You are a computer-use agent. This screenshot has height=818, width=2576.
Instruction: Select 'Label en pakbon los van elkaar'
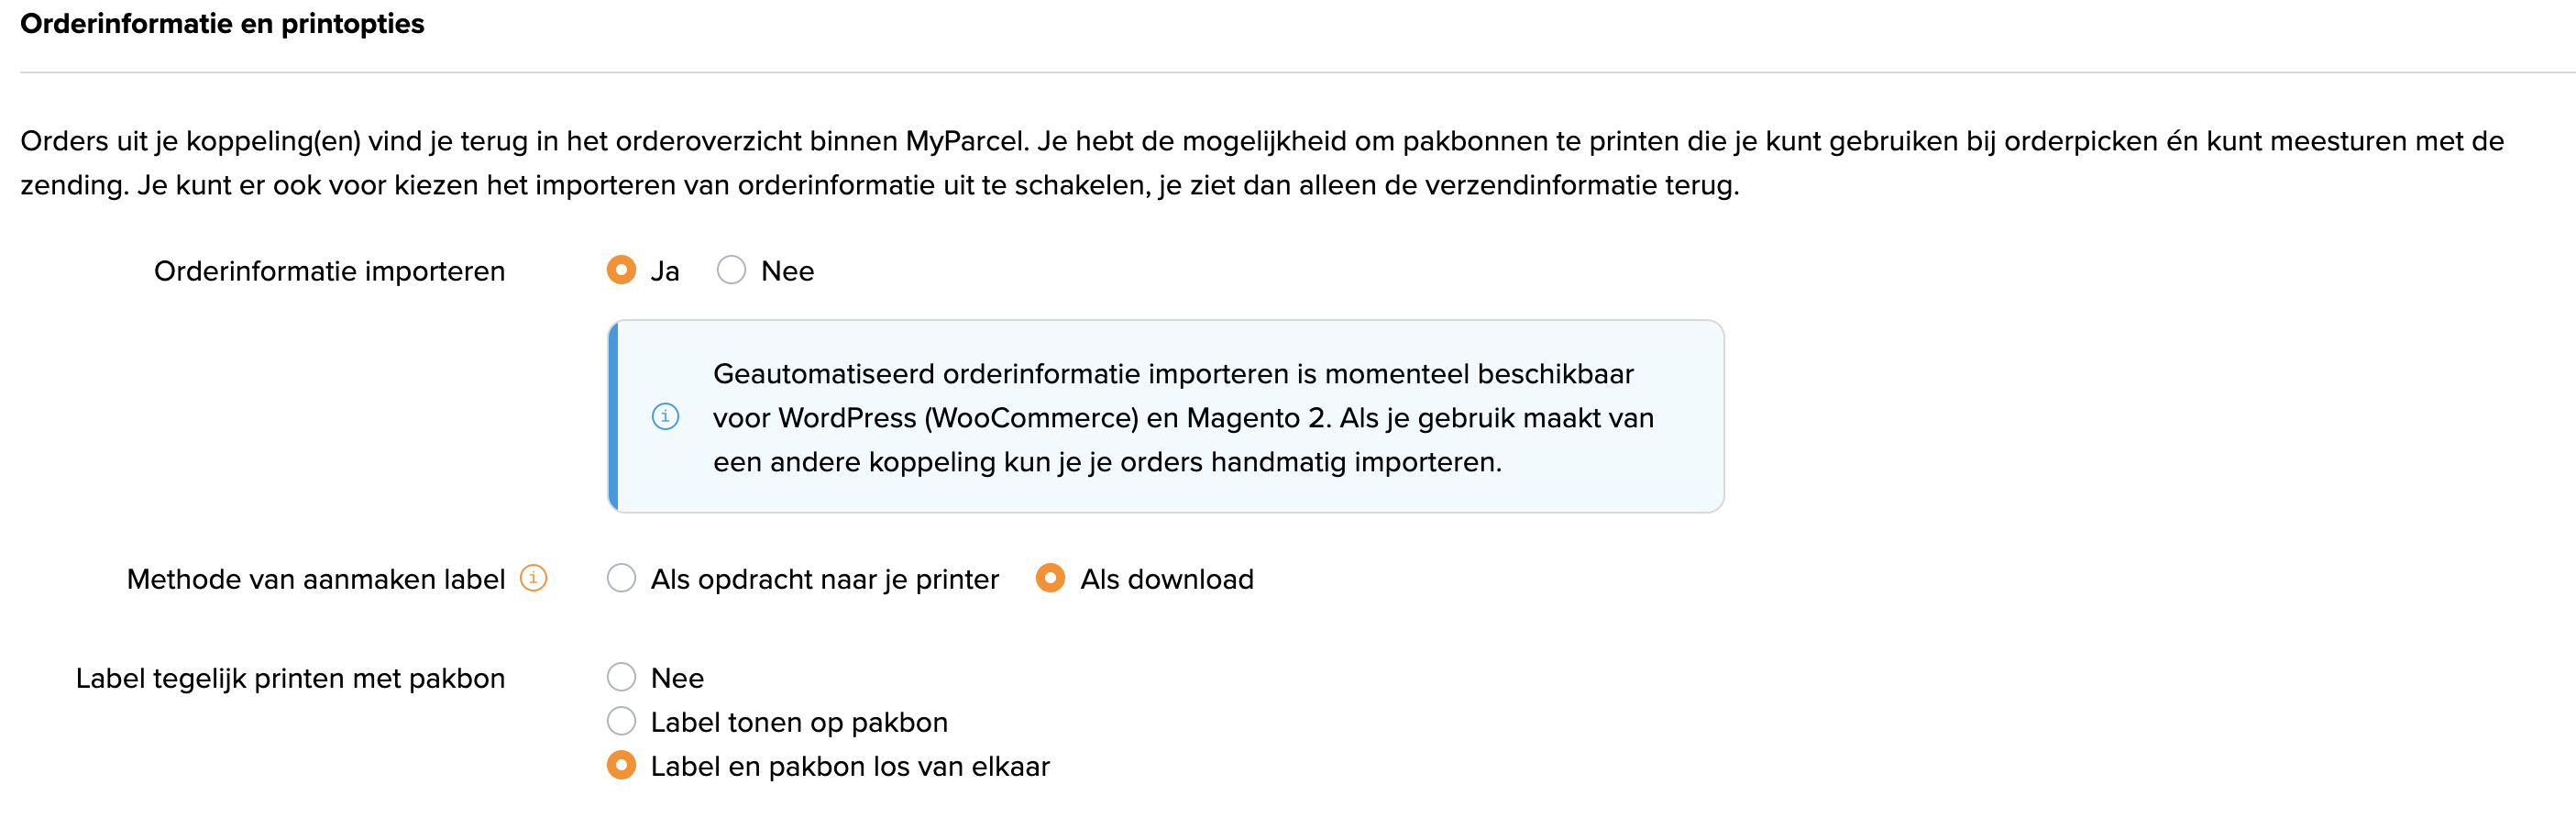tap(622, 765)
